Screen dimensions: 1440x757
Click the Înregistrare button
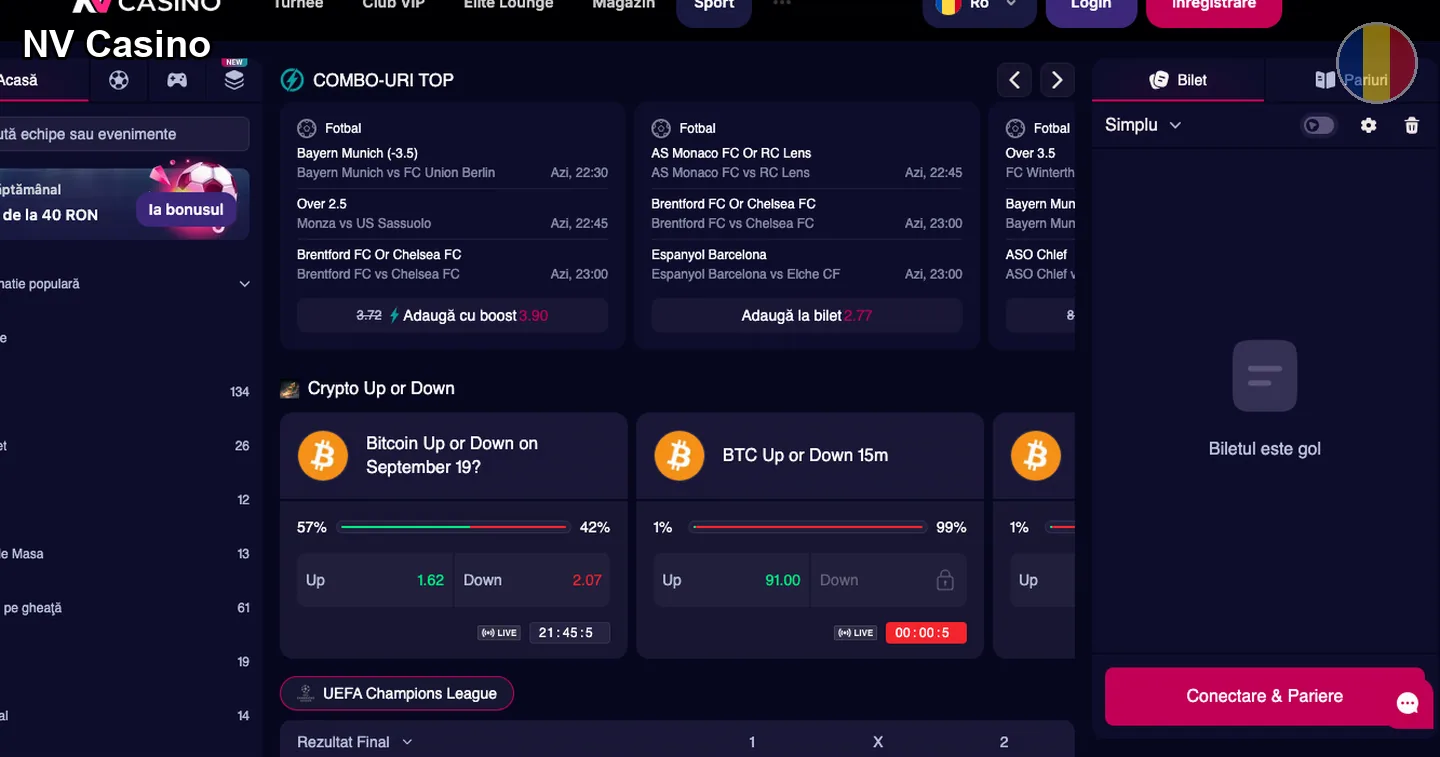pos(1214,6)
